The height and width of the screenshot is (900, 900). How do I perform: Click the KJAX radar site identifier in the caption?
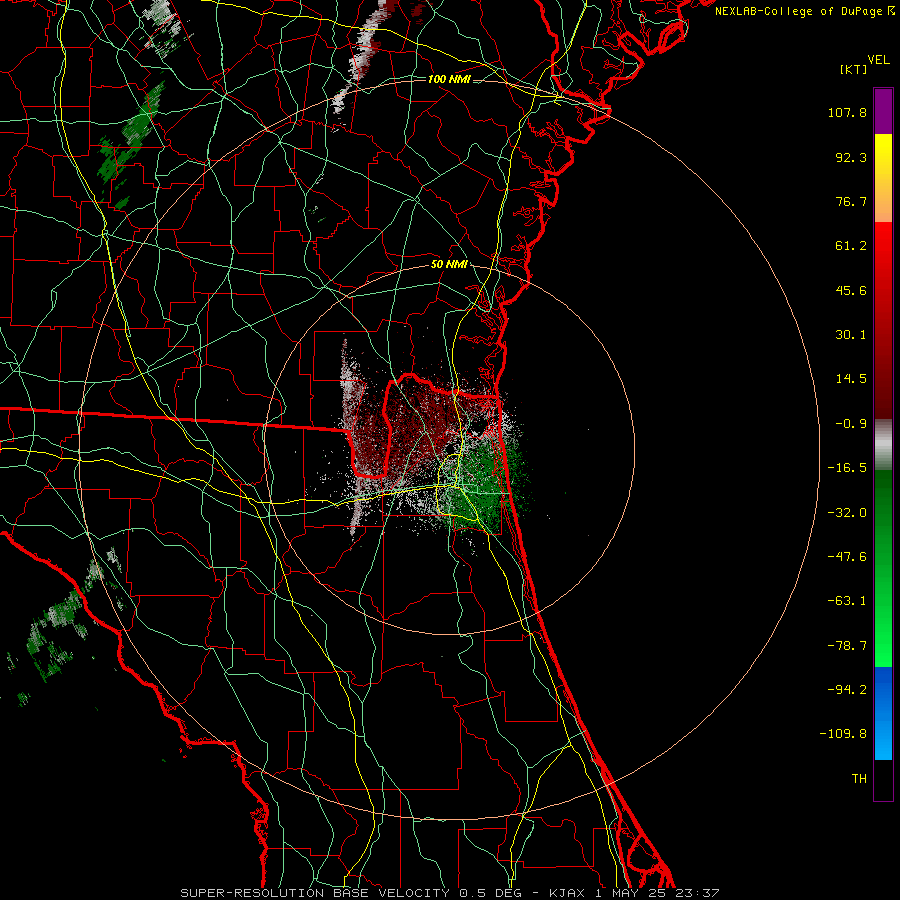pyautogui.click(x=567, y=893)
